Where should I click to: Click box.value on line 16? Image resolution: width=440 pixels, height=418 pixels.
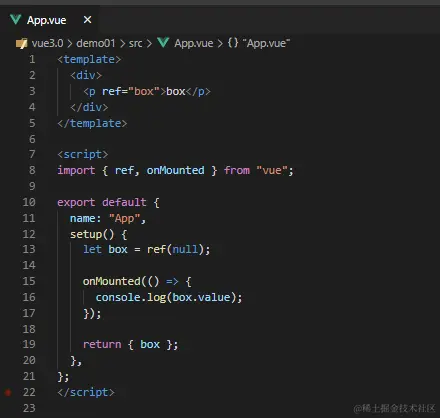201,297
